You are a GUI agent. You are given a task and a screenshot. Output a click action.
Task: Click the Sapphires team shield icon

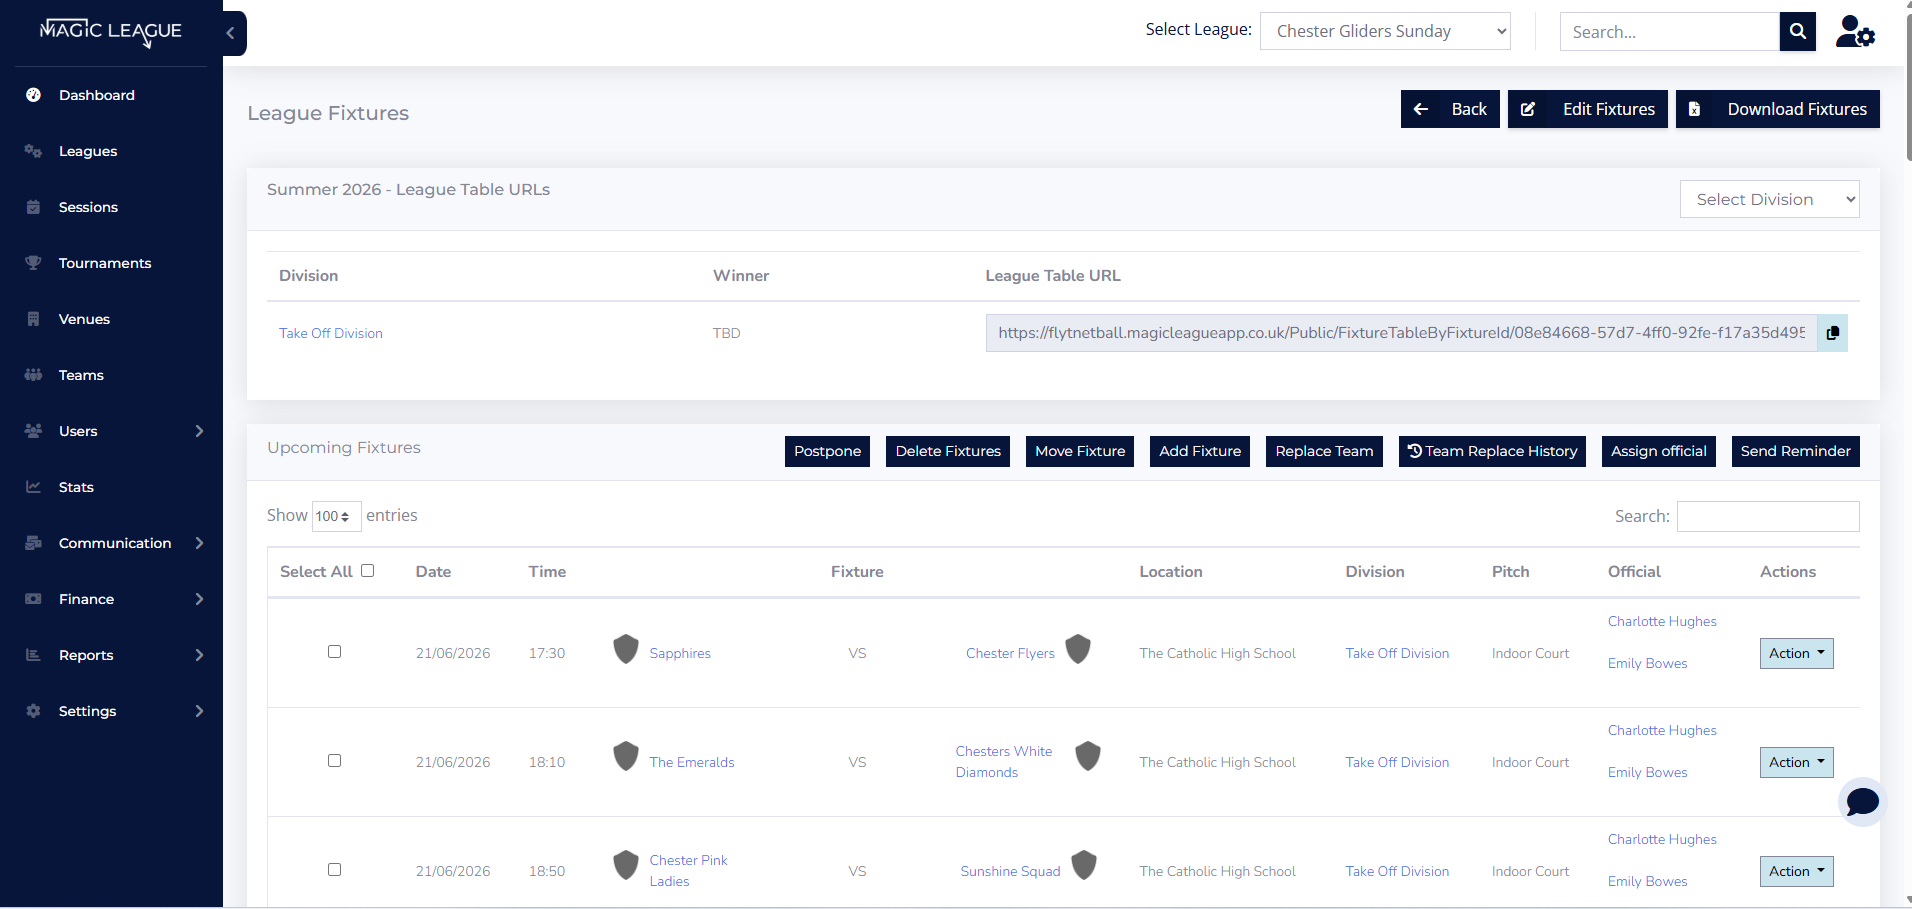[626, 649]
